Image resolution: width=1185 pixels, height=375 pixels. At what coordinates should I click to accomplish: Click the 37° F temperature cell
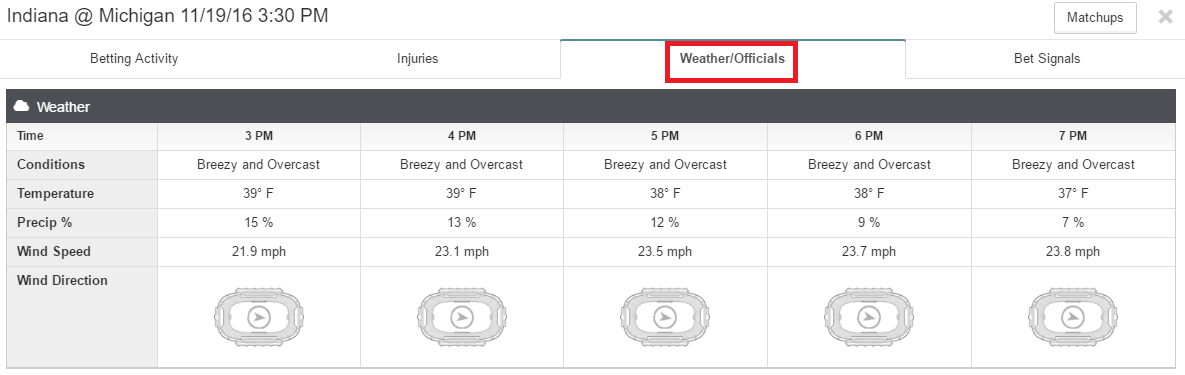(x=1073, y=194)
